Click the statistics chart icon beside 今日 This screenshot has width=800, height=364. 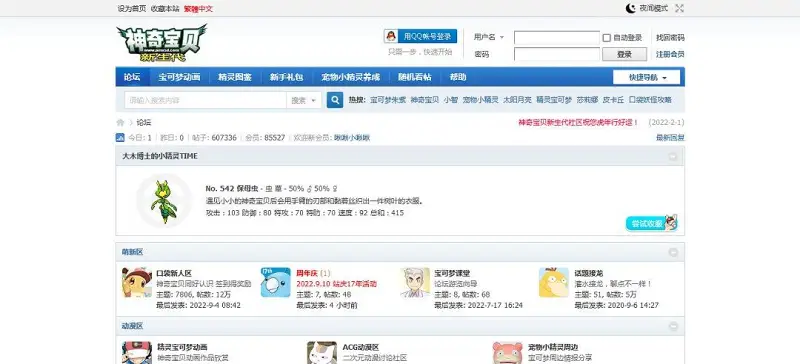(x=120, y=137)
